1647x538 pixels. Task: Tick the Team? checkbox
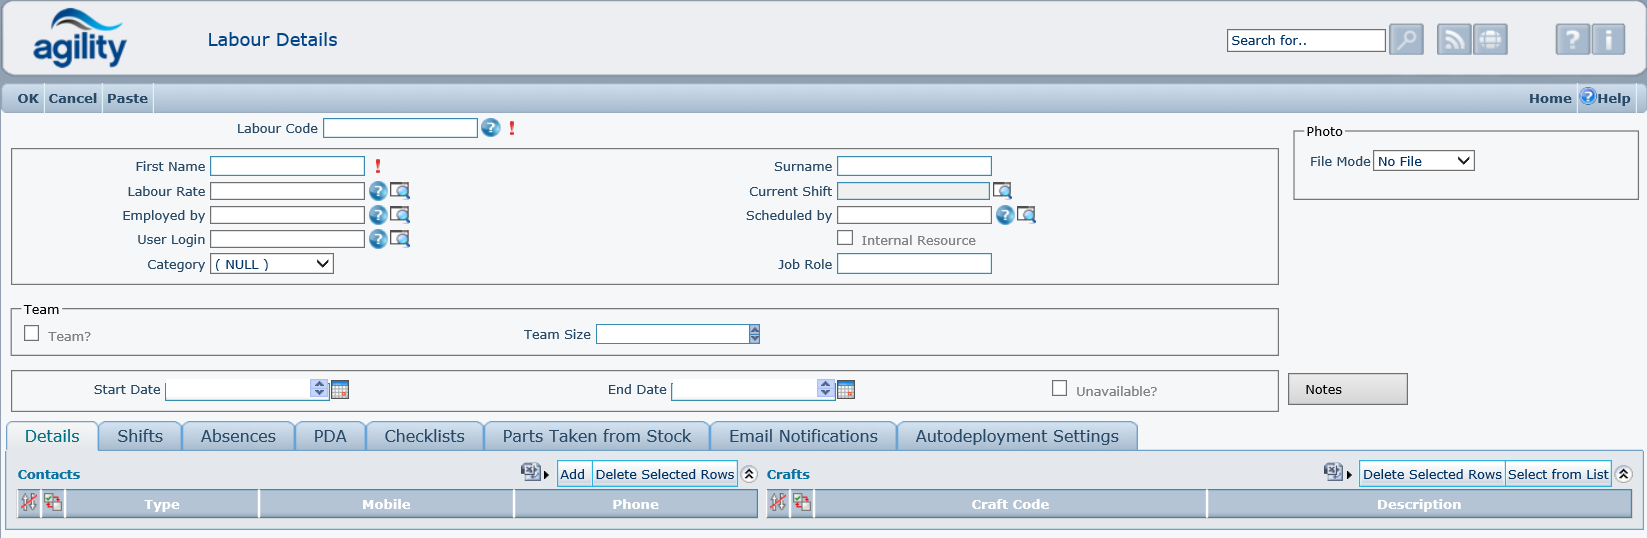(x=32, y=334)
